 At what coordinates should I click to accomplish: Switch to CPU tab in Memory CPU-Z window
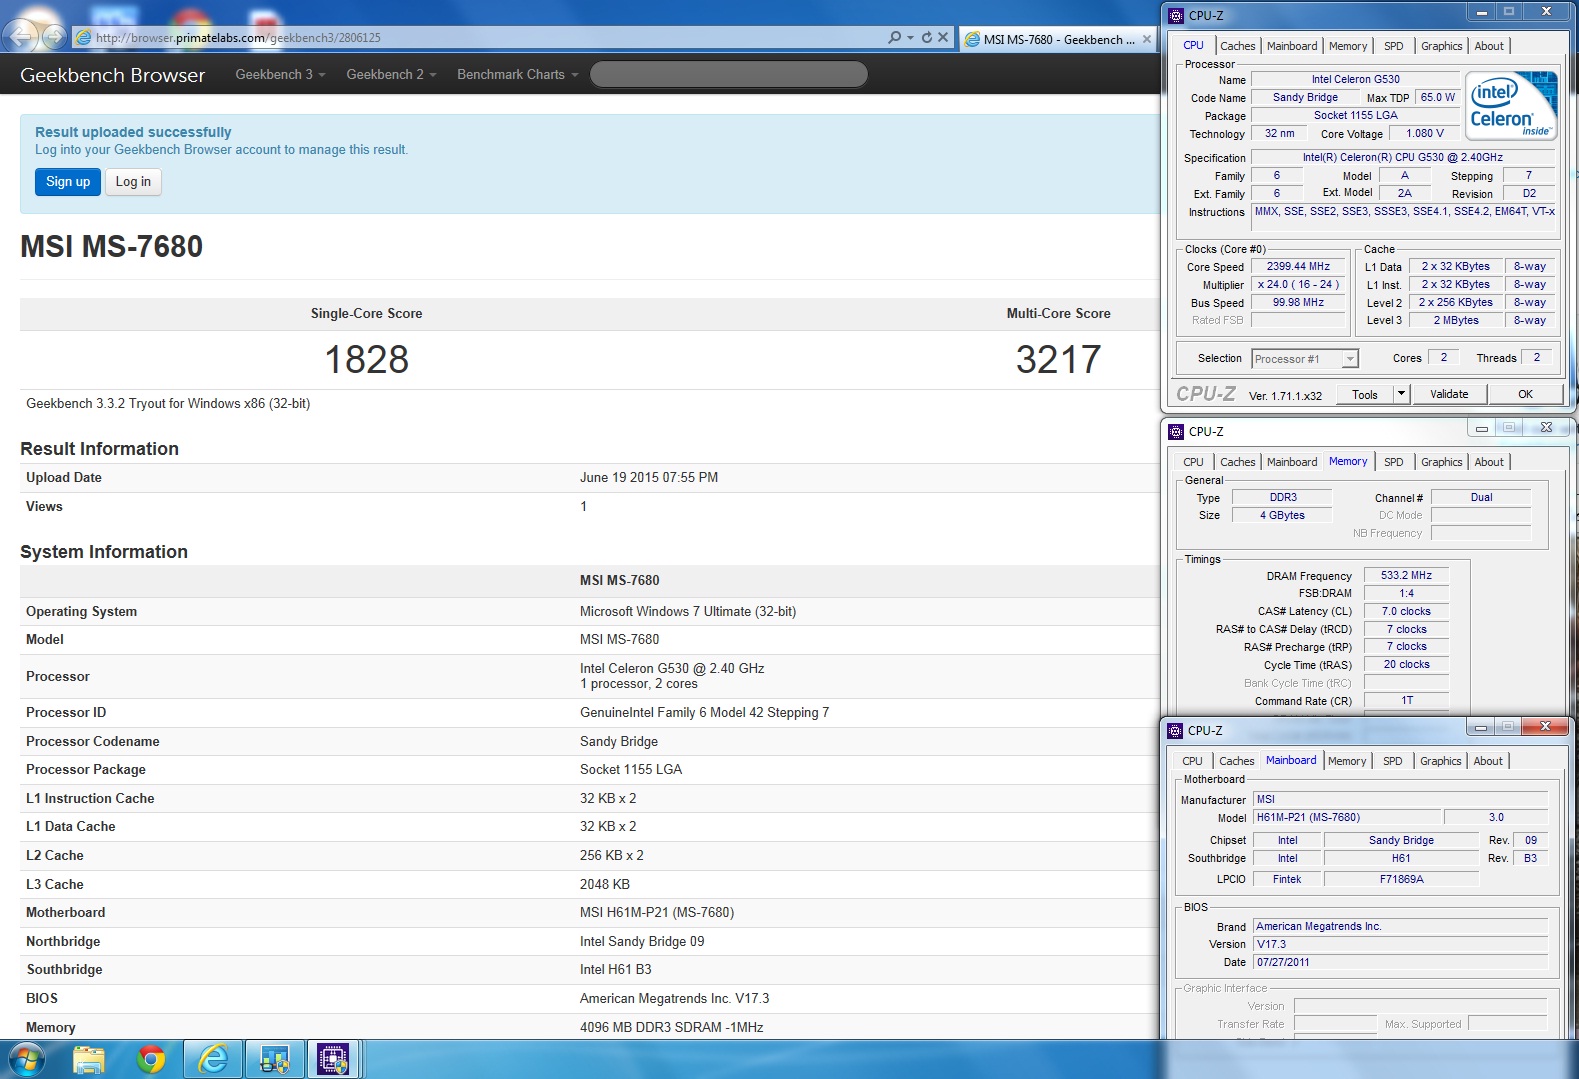tap(1193, 462)
